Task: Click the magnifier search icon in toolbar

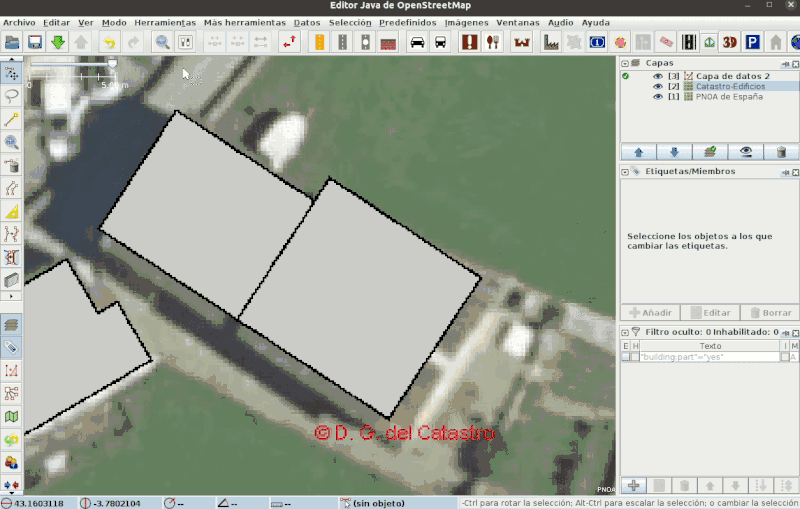Action: click(x=162, y=42)
